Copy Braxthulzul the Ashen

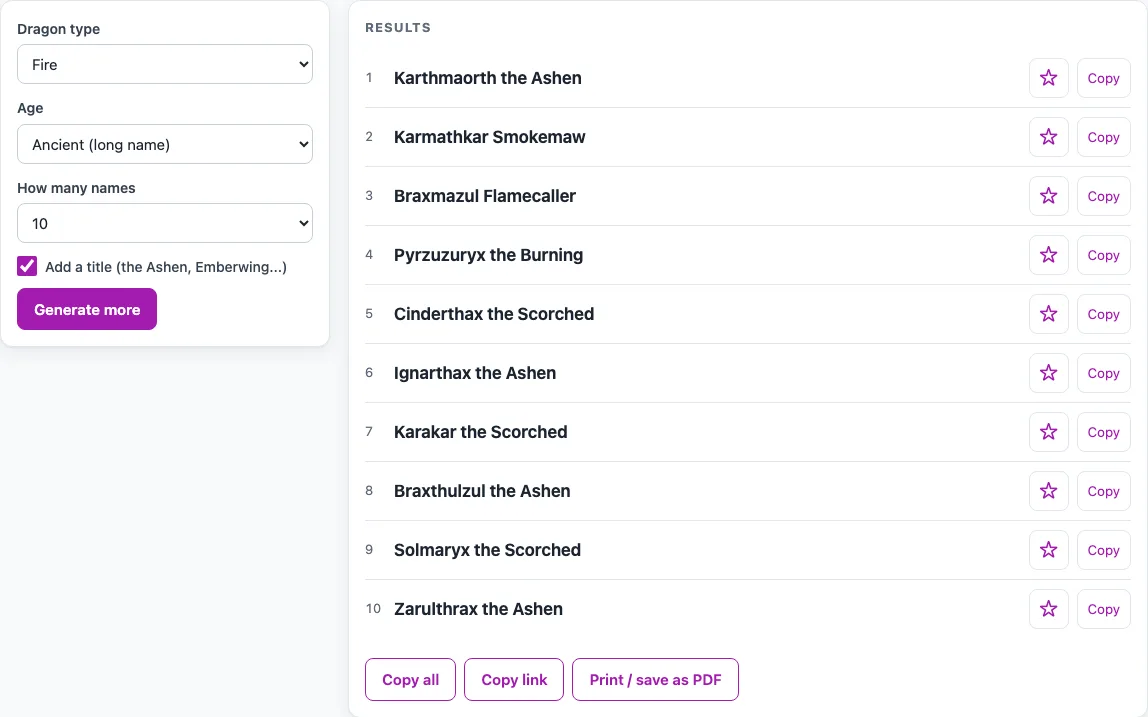1103,491
